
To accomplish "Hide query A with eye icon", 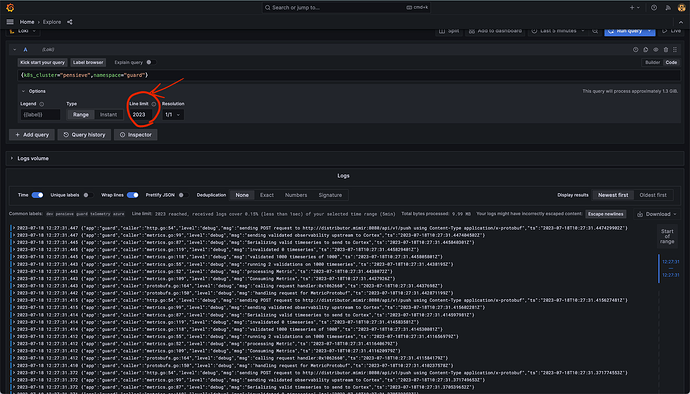I will pos(656,50).
